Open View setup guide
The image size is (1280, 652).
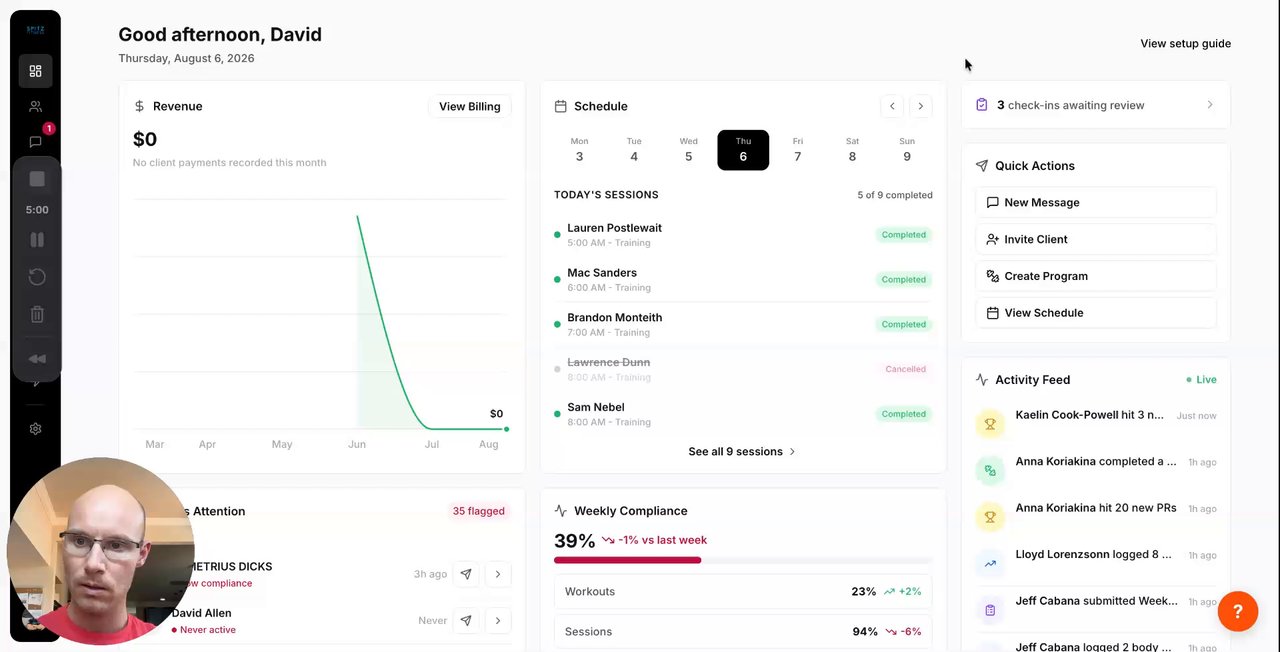pyautogui.click(x=1185, y=44)
